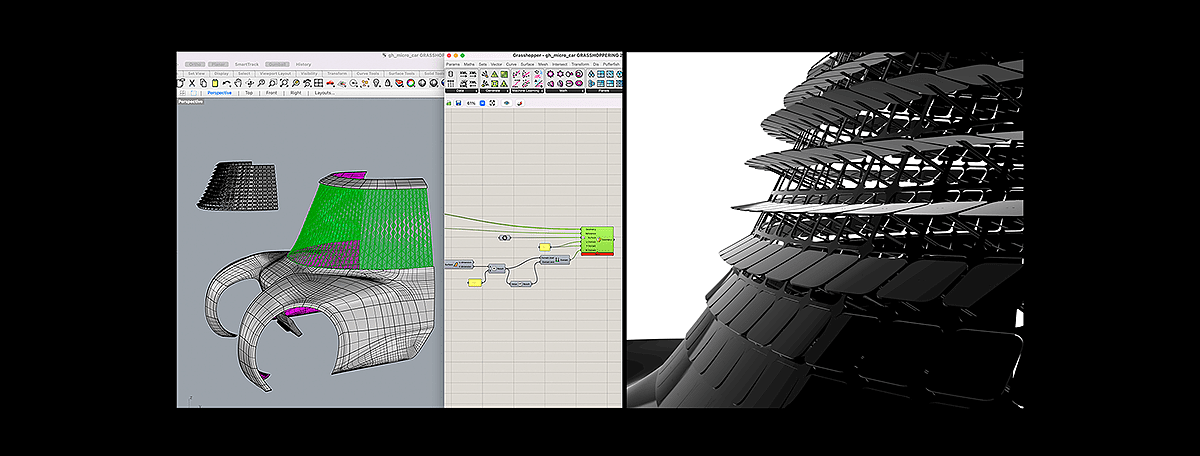Open the Surface tab in Grasshopper
This screenshot has width=1200, height=456.
point(528,63)
